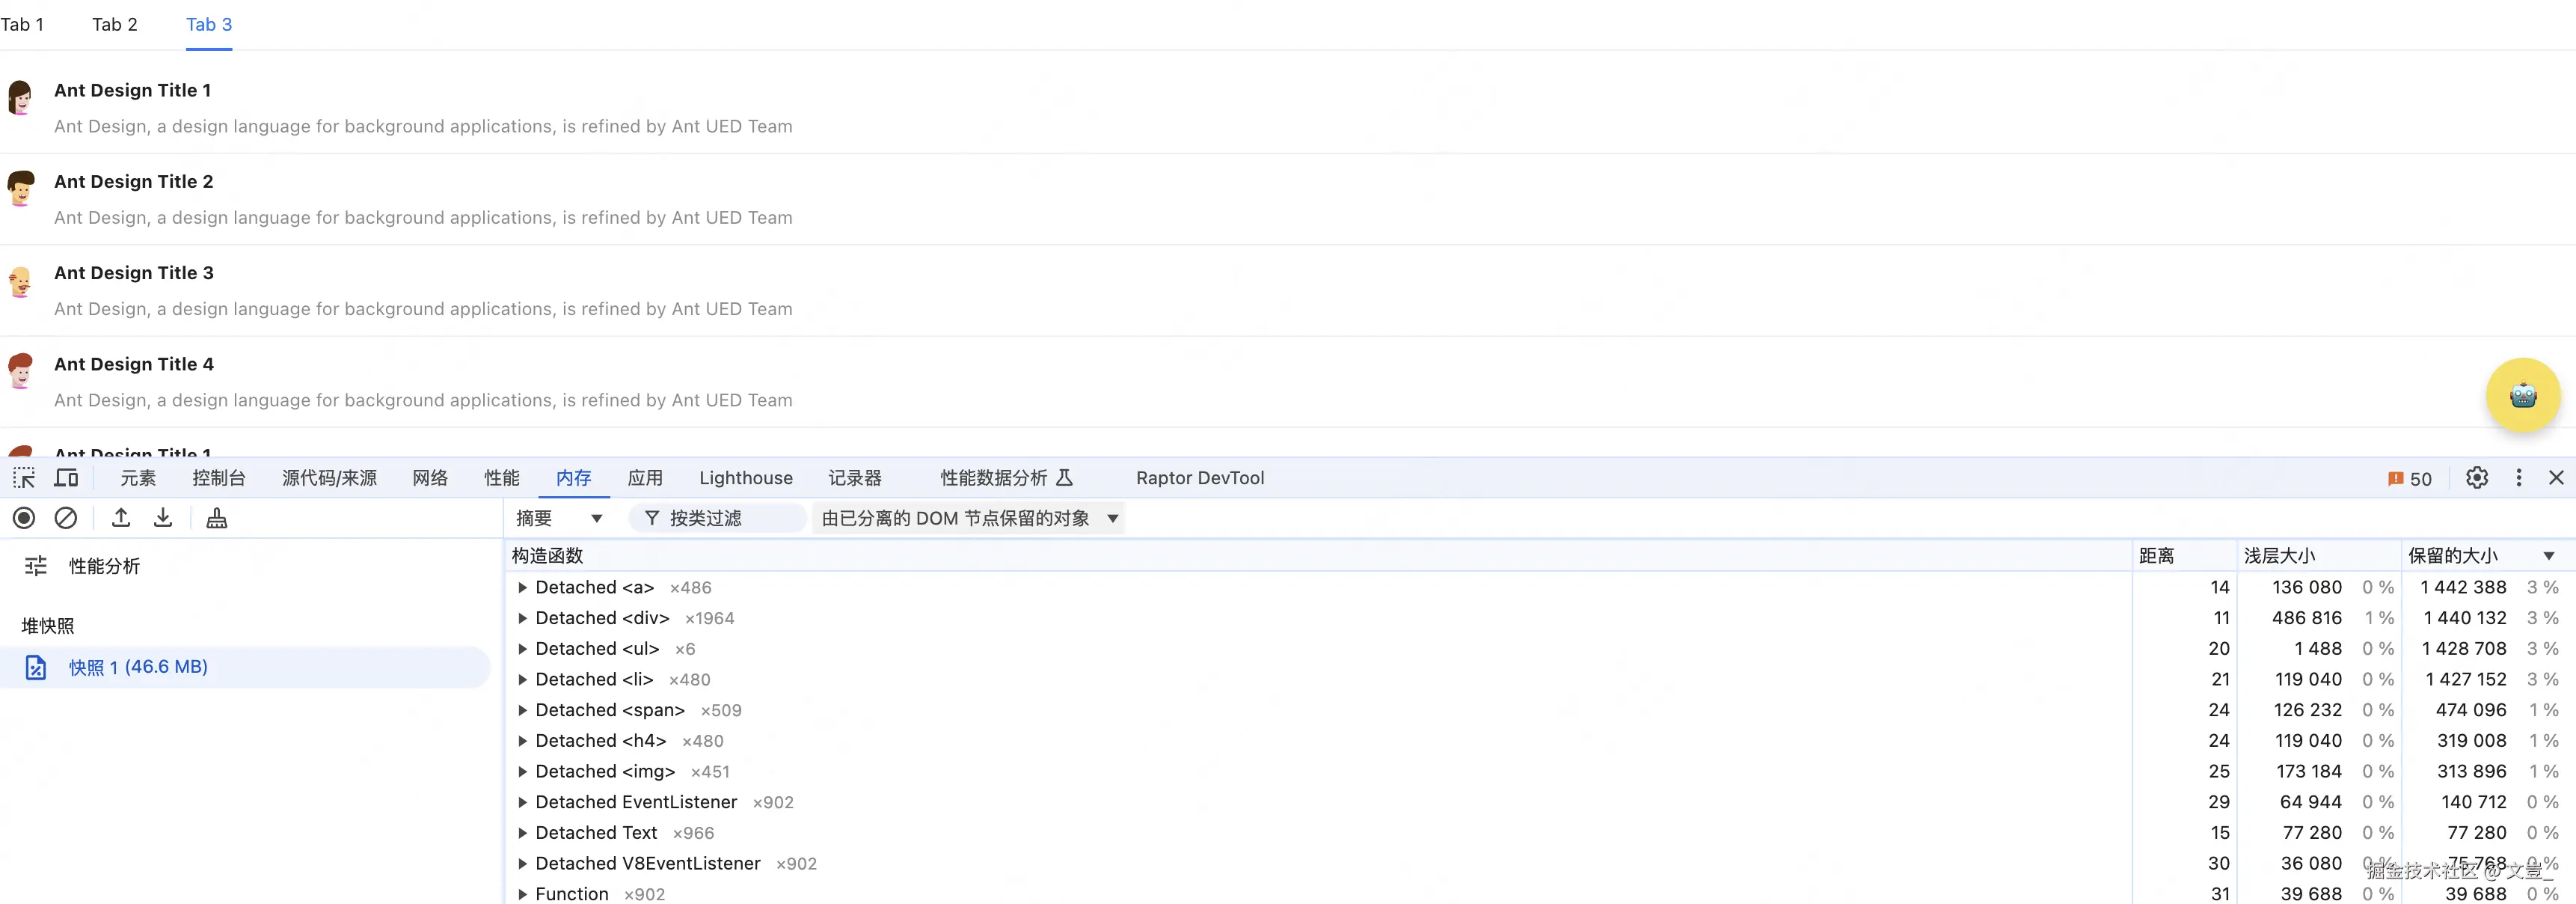Click the inspect element selector icon
Screen dimensions: 2576x904
point(24,478)
